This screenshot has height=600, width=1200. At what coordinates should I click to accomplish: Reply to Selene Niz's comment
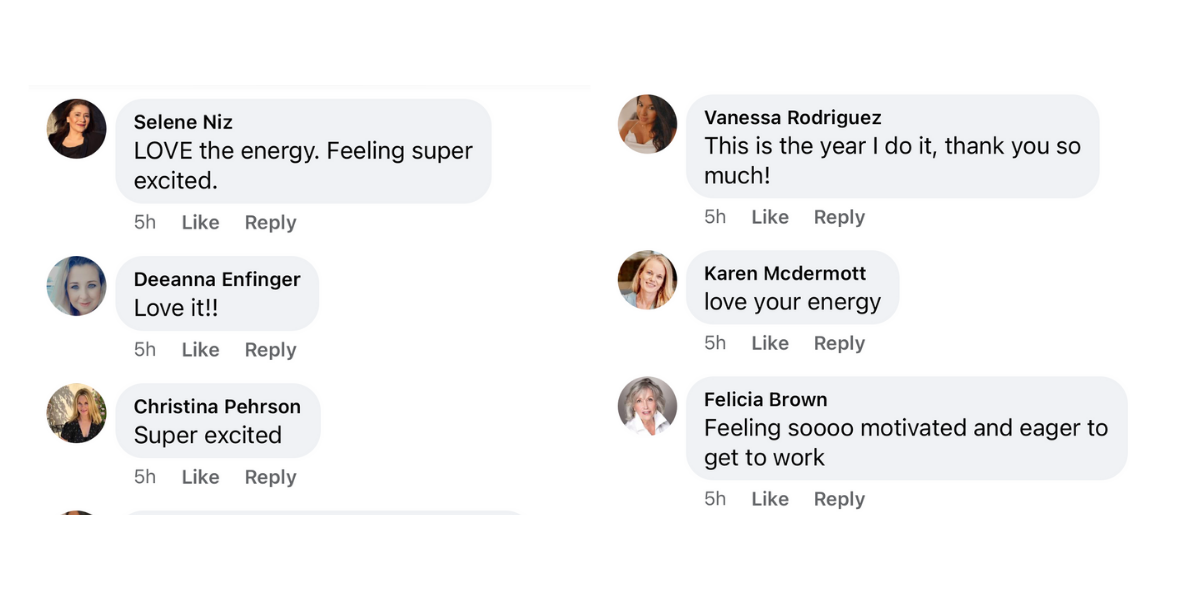point(270,223)
